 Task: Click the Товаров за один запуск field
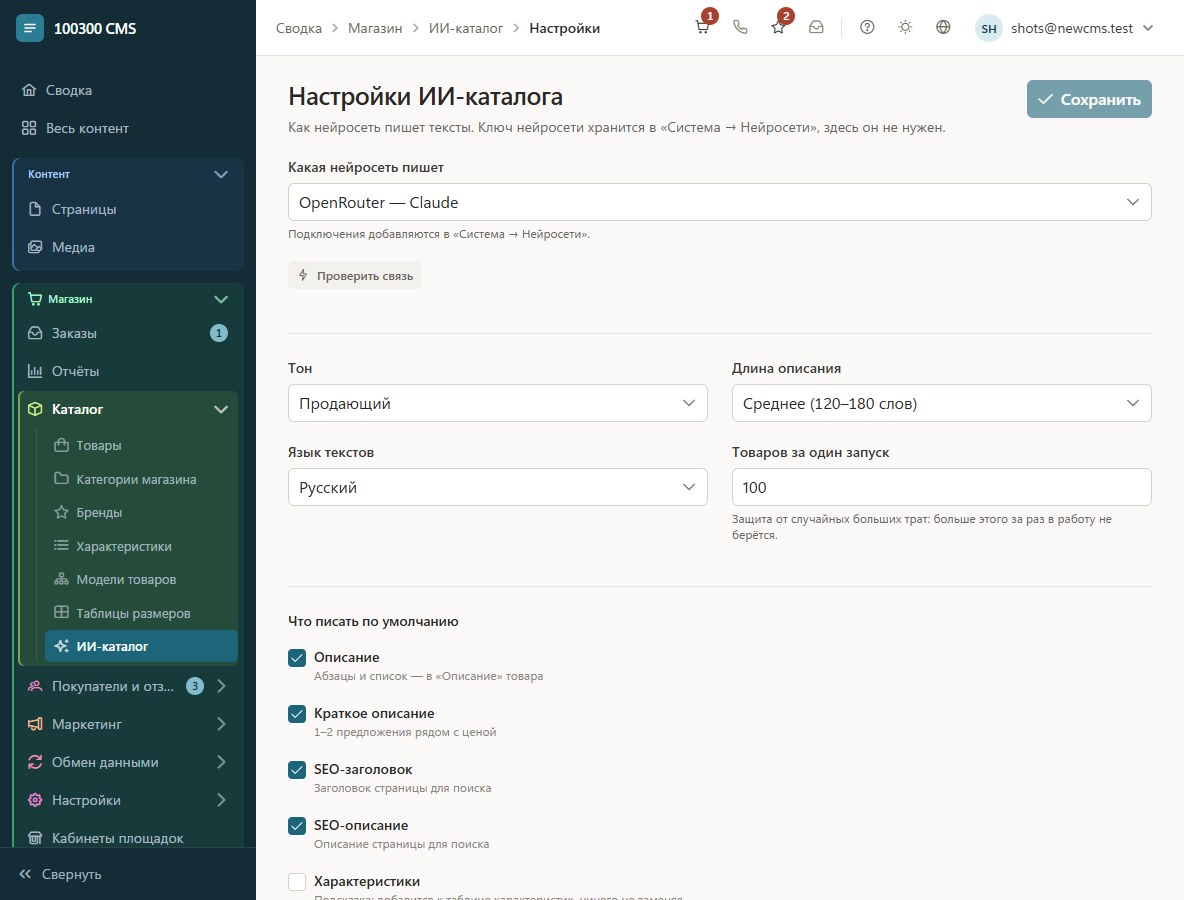941,487
